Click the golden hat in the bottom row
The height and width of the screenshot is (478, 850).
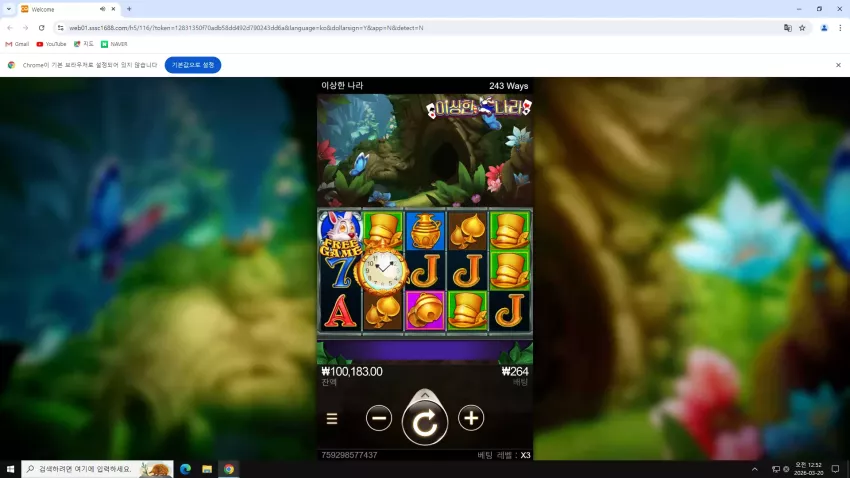(467, 311)
